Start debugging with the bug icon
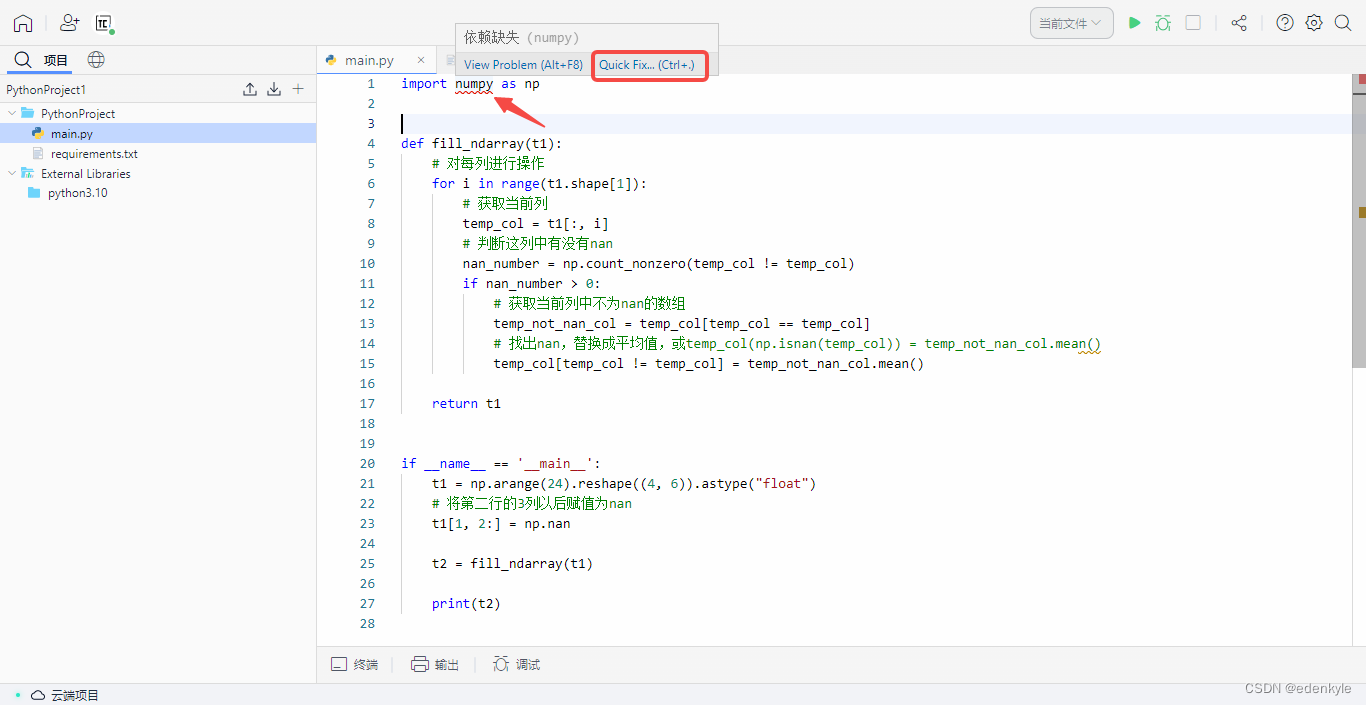 tap(1163, 23)
